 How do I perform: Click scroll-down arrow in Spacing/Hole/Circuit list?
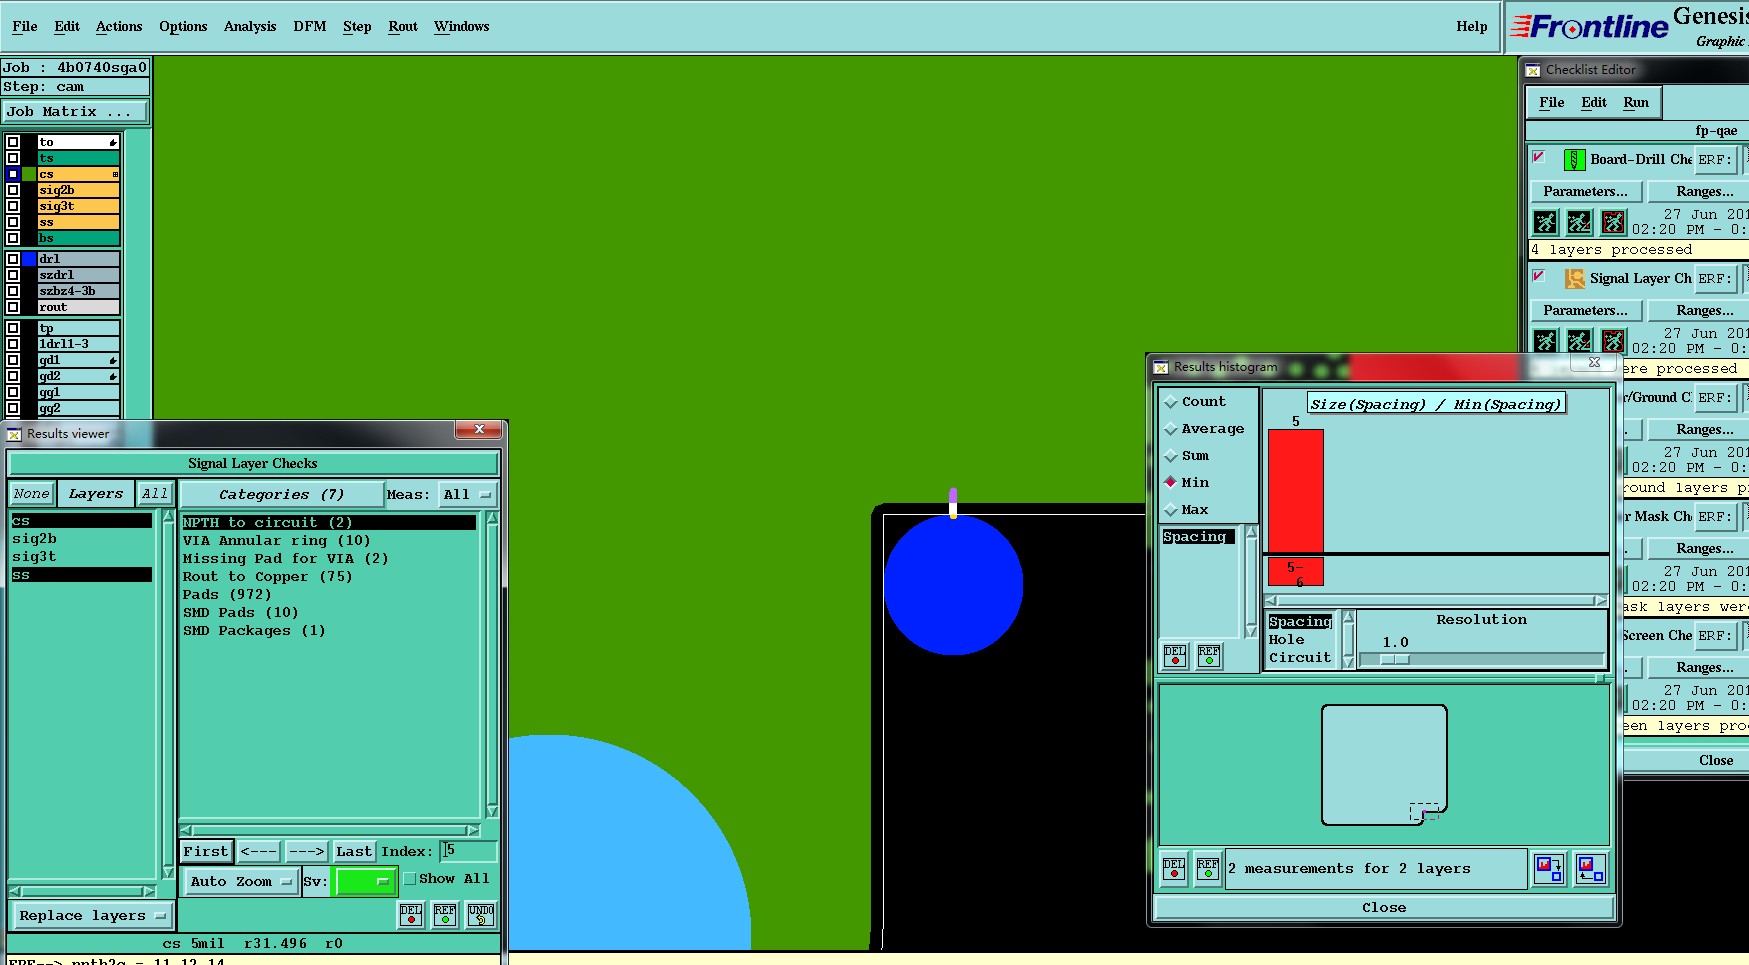point(1348,661)
